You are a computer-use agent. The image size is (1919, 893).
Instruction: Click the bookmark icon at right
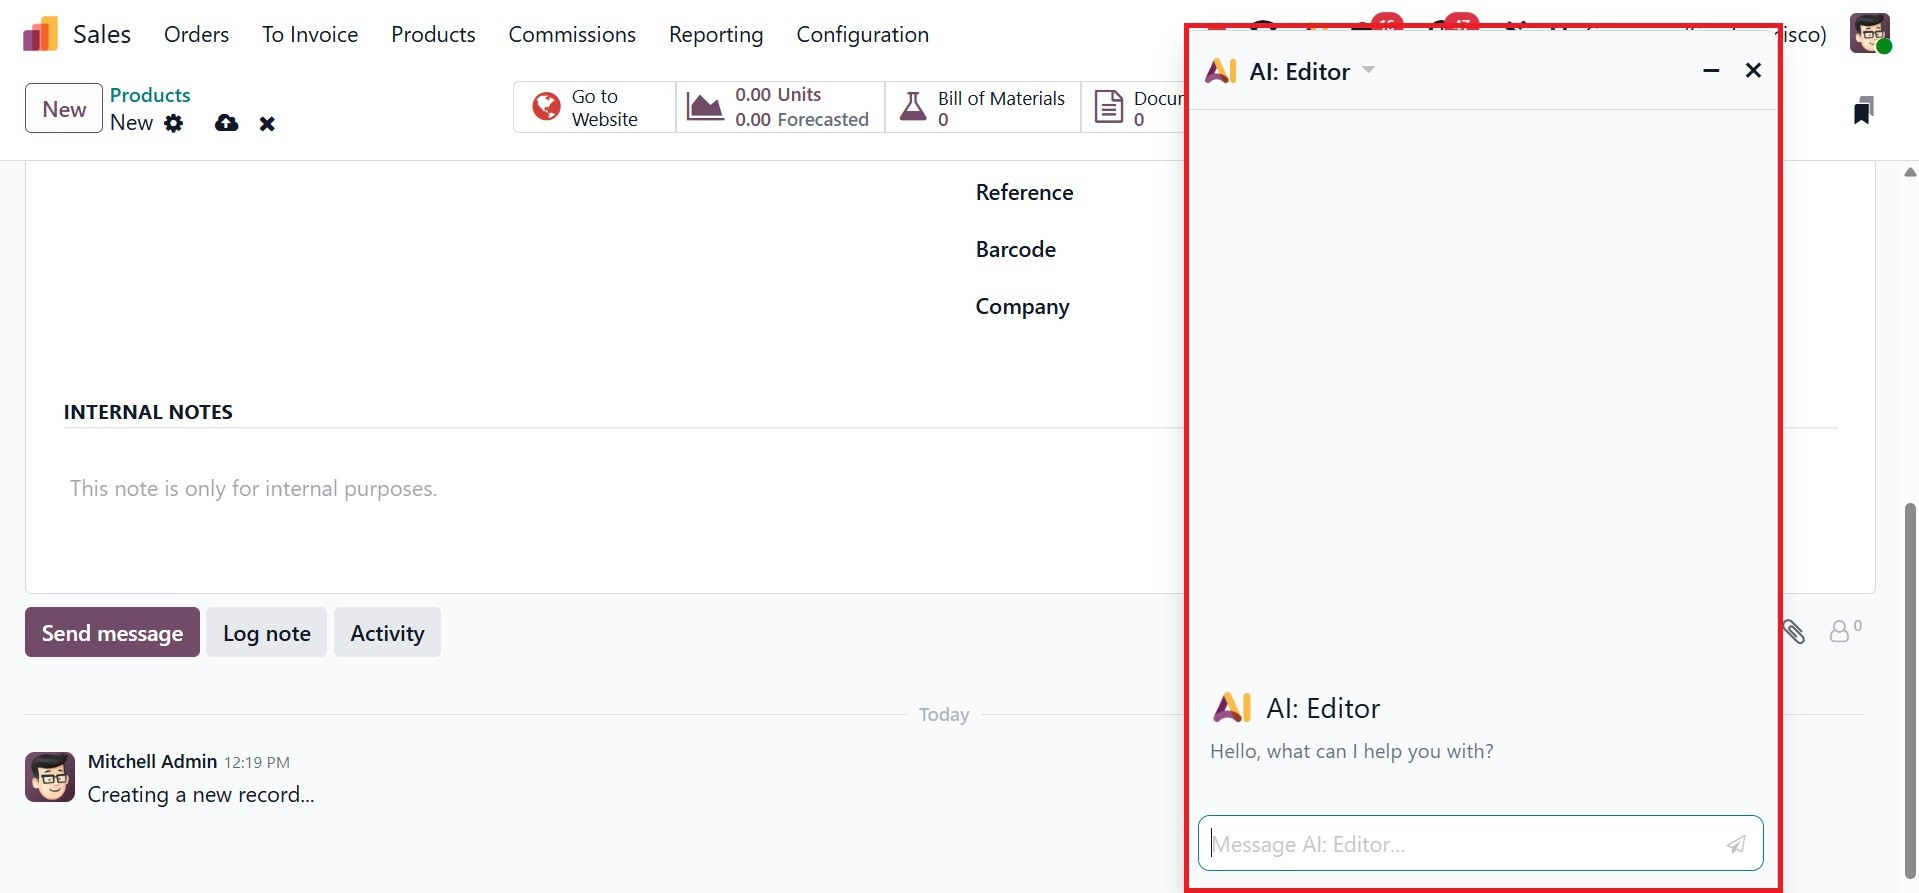coord(1862,110)
